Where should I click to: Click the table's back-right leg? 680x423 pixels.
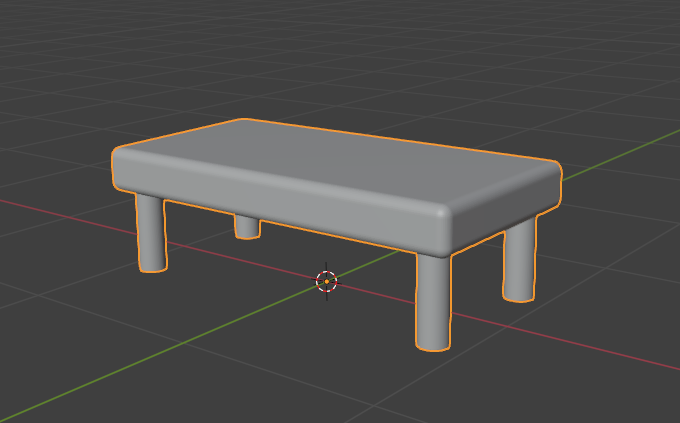[519, 260]
